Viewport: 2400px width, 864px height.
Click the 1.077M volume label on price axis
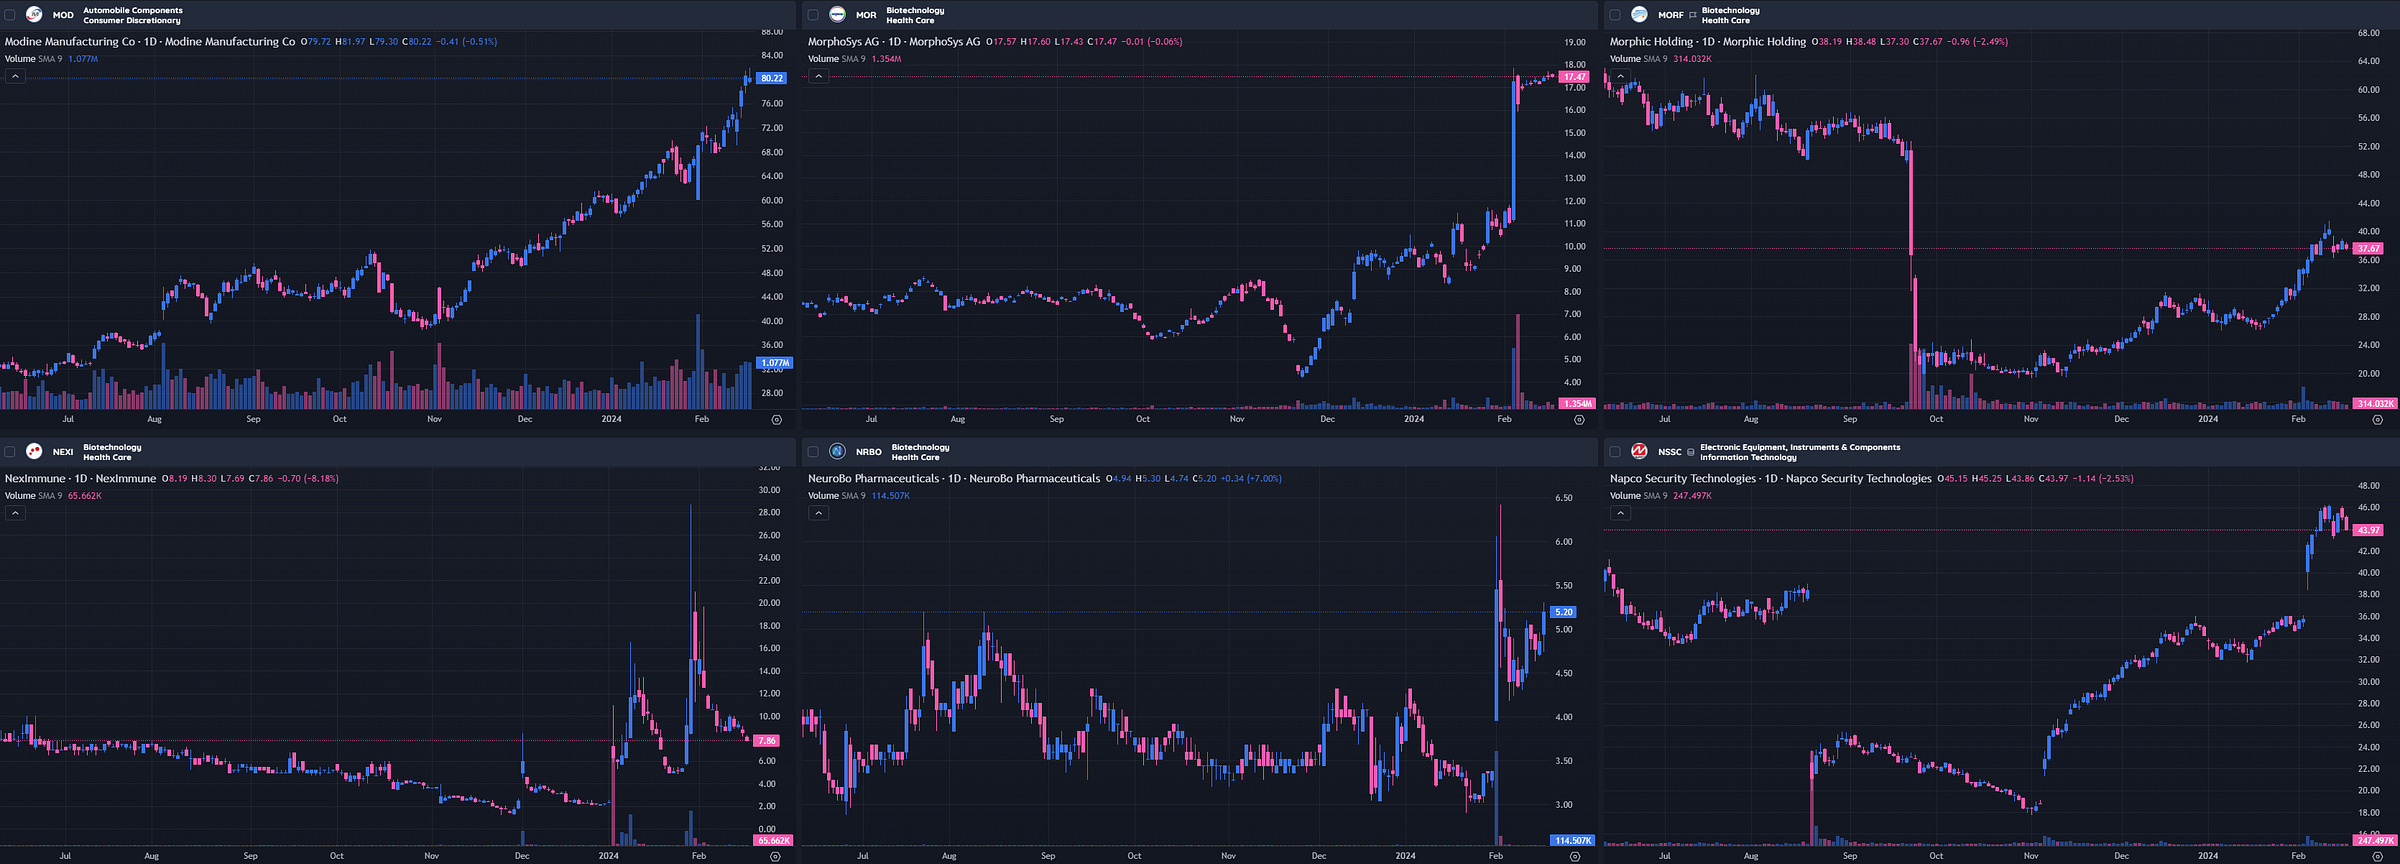point(775,363)
